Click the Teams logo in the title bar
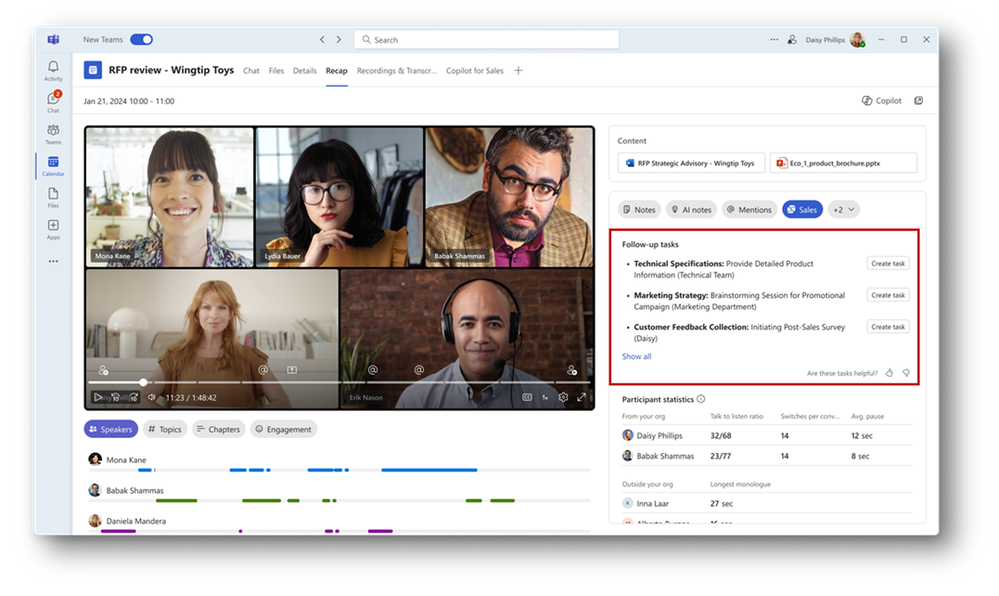 (54, 40)
